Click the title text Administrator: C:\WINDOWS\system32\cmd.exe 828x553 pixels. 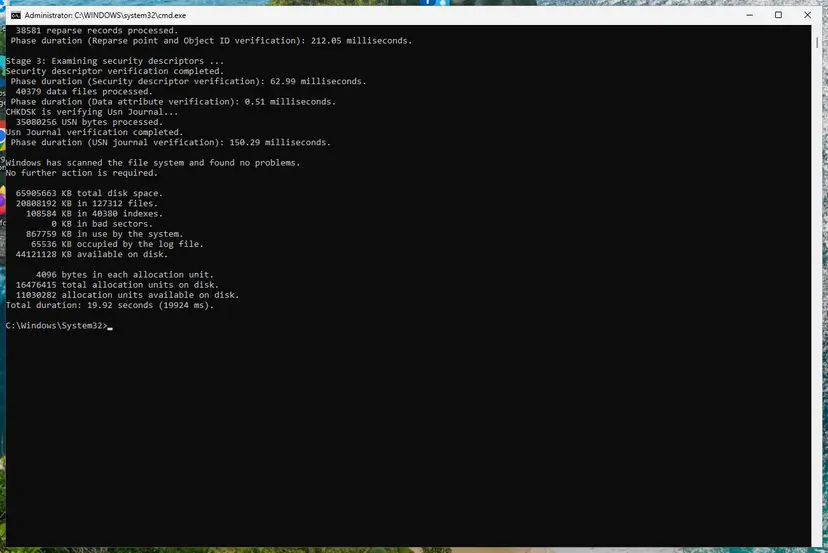[105, 15]
